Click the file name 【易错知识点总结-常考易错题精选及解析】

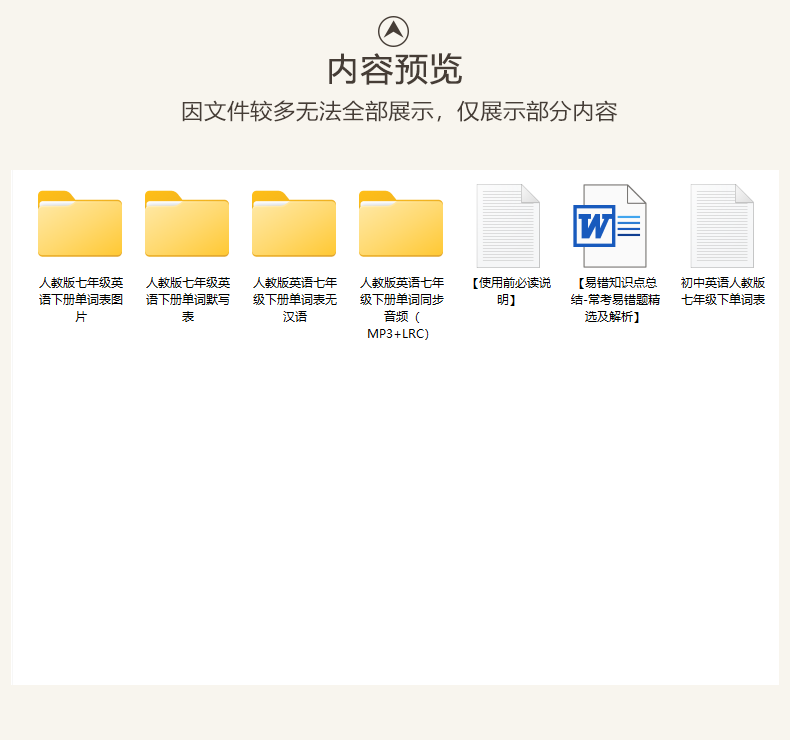coord(615,300)
